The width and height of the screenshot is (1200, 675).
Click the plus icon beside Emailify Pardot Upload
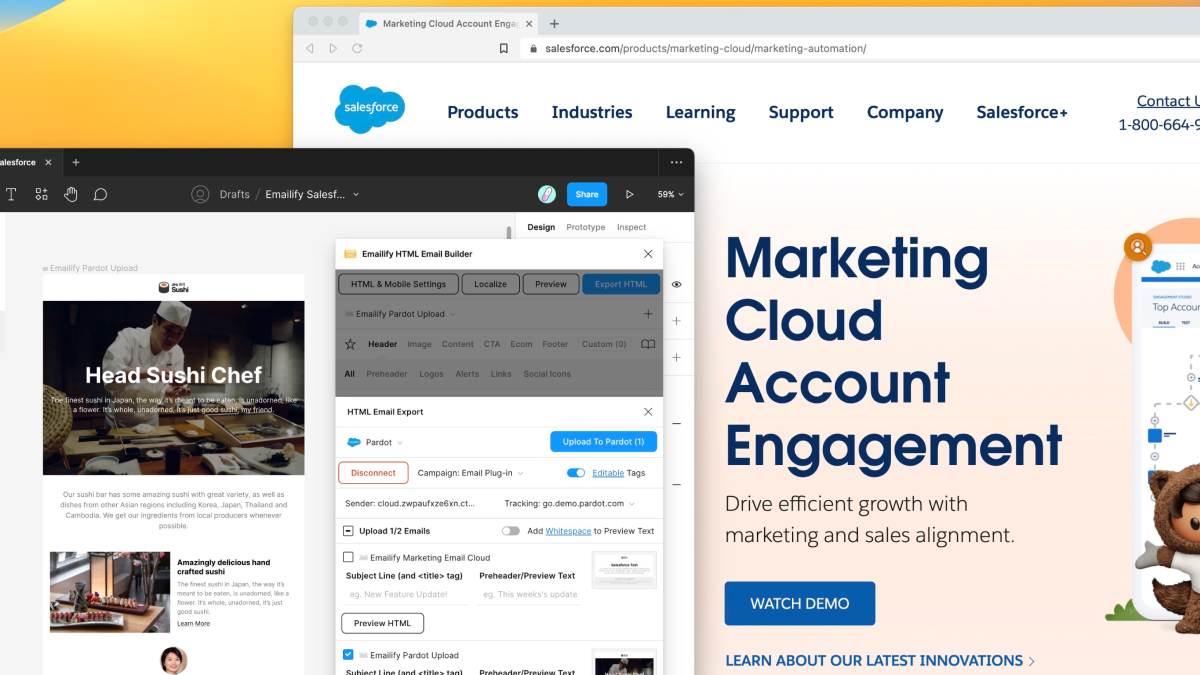(x=648, y=314)
